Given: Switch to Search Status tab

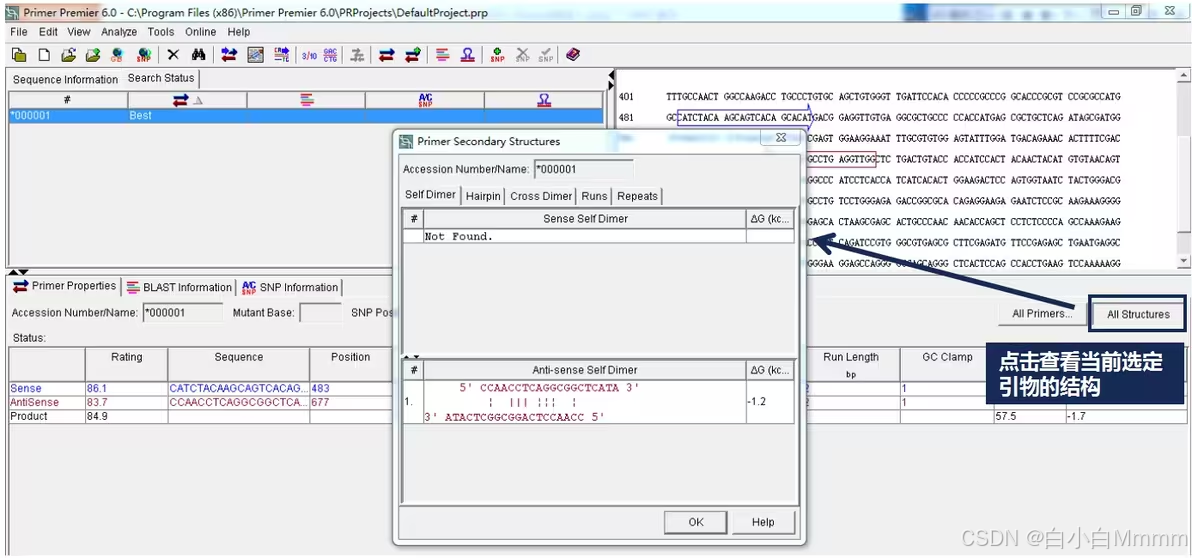Looking at the screenshot, I should 161,78.
